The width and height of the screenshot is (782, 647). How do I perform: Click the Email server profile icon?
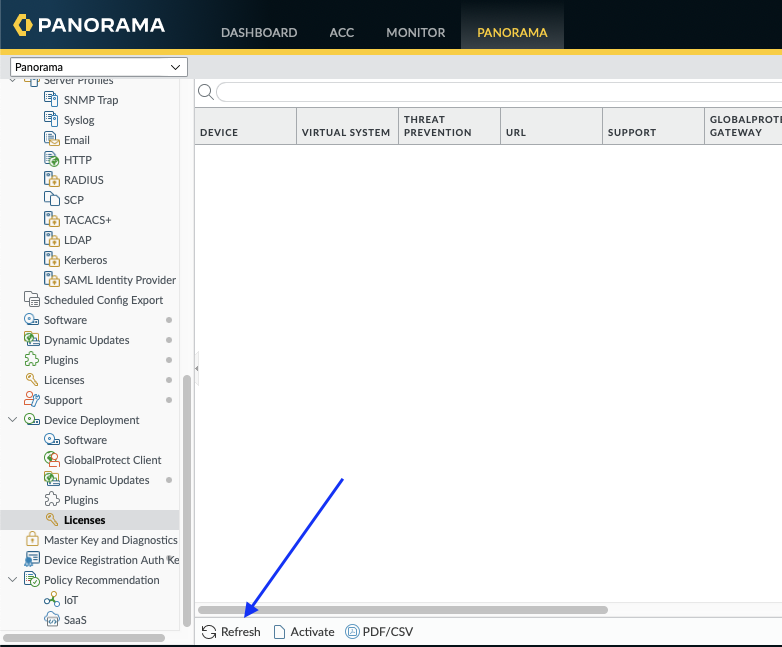click(51, 139)
